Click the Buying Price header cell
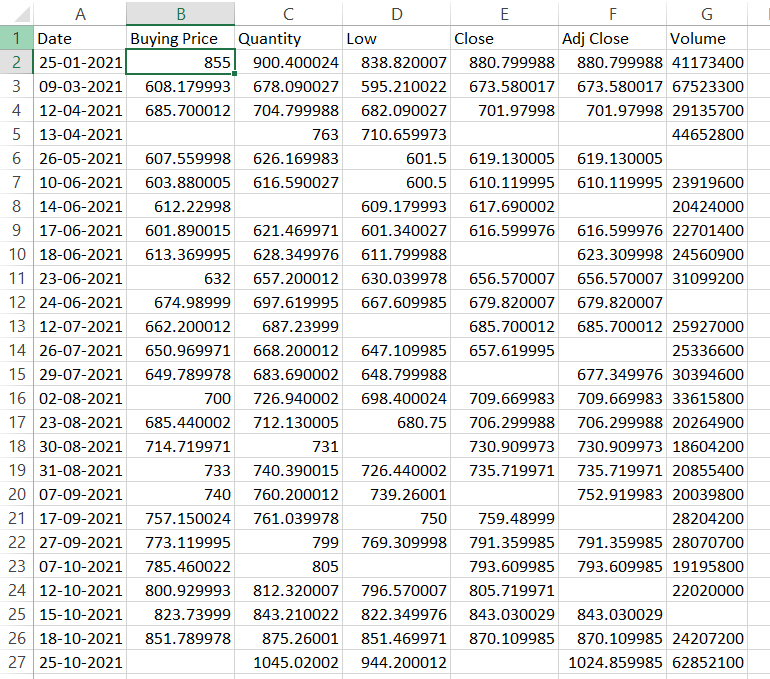 tap(180, 39)
